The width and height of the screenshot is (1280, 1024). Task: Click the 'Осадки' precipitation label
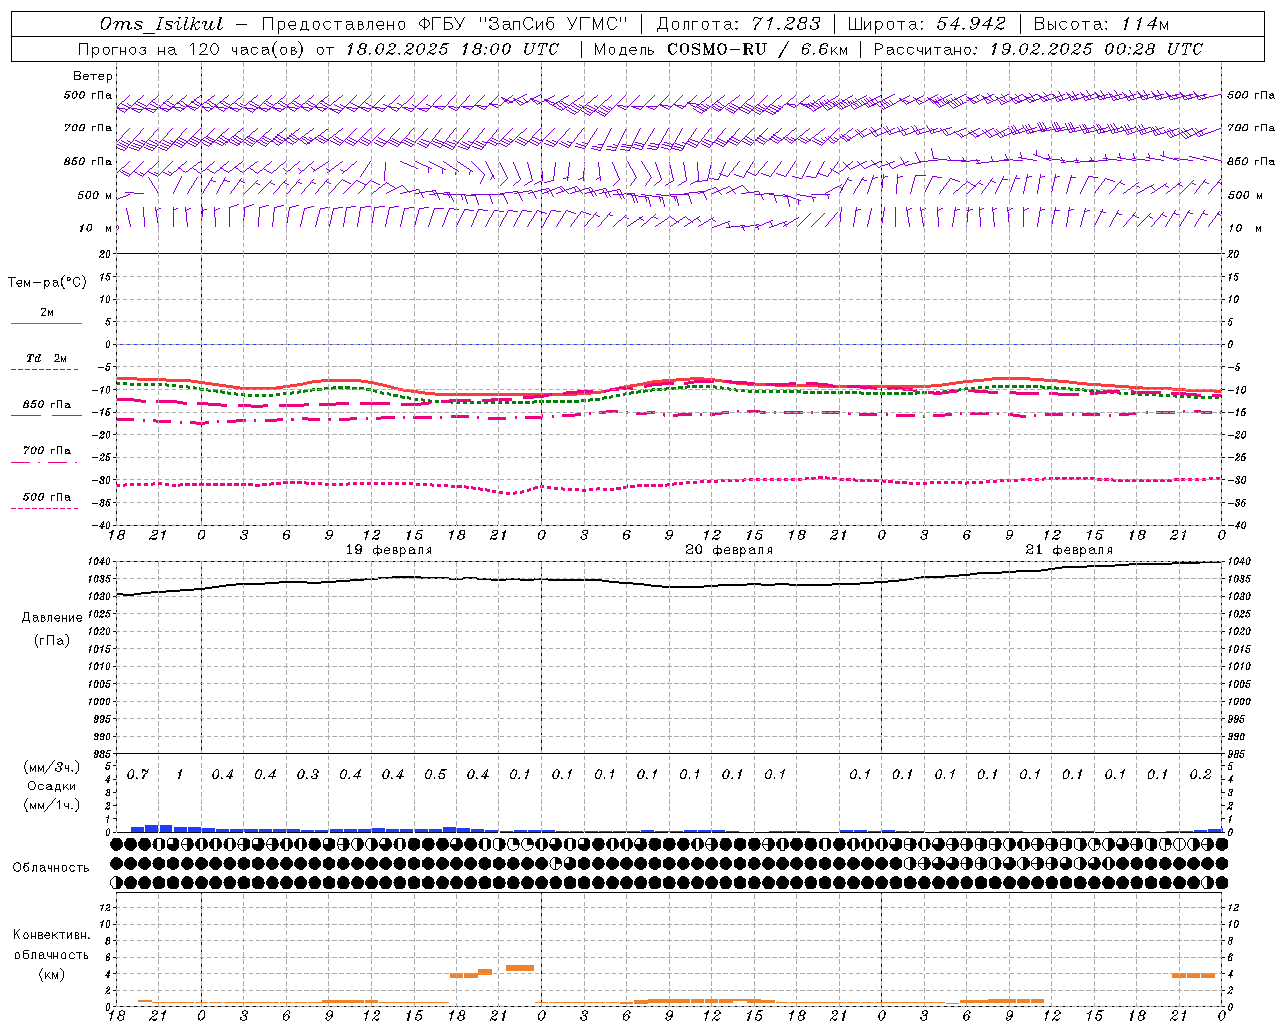51,786
